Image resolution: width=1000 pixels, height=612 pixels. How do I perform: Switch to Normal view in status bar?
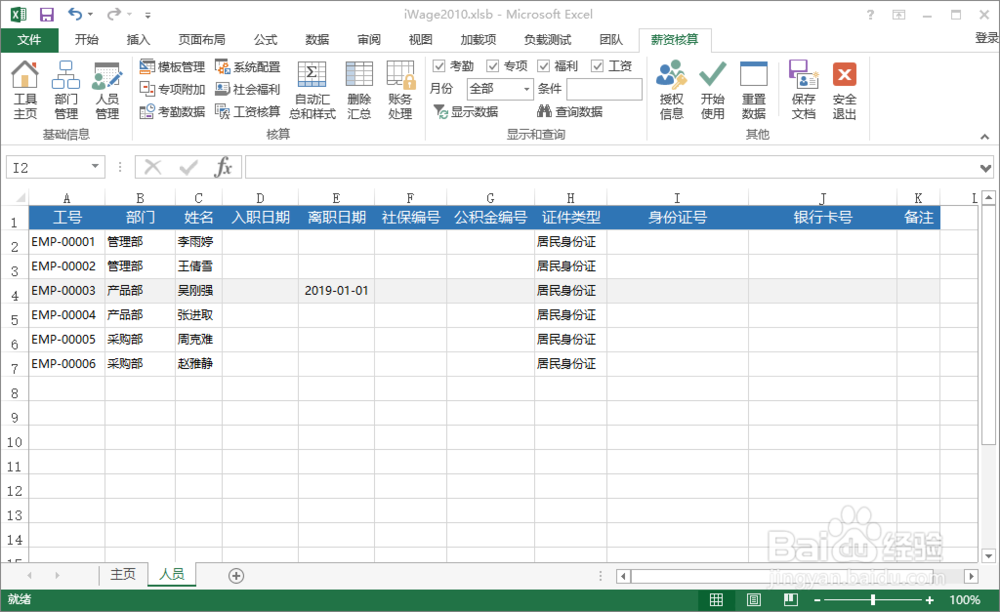tap(716, 600)
